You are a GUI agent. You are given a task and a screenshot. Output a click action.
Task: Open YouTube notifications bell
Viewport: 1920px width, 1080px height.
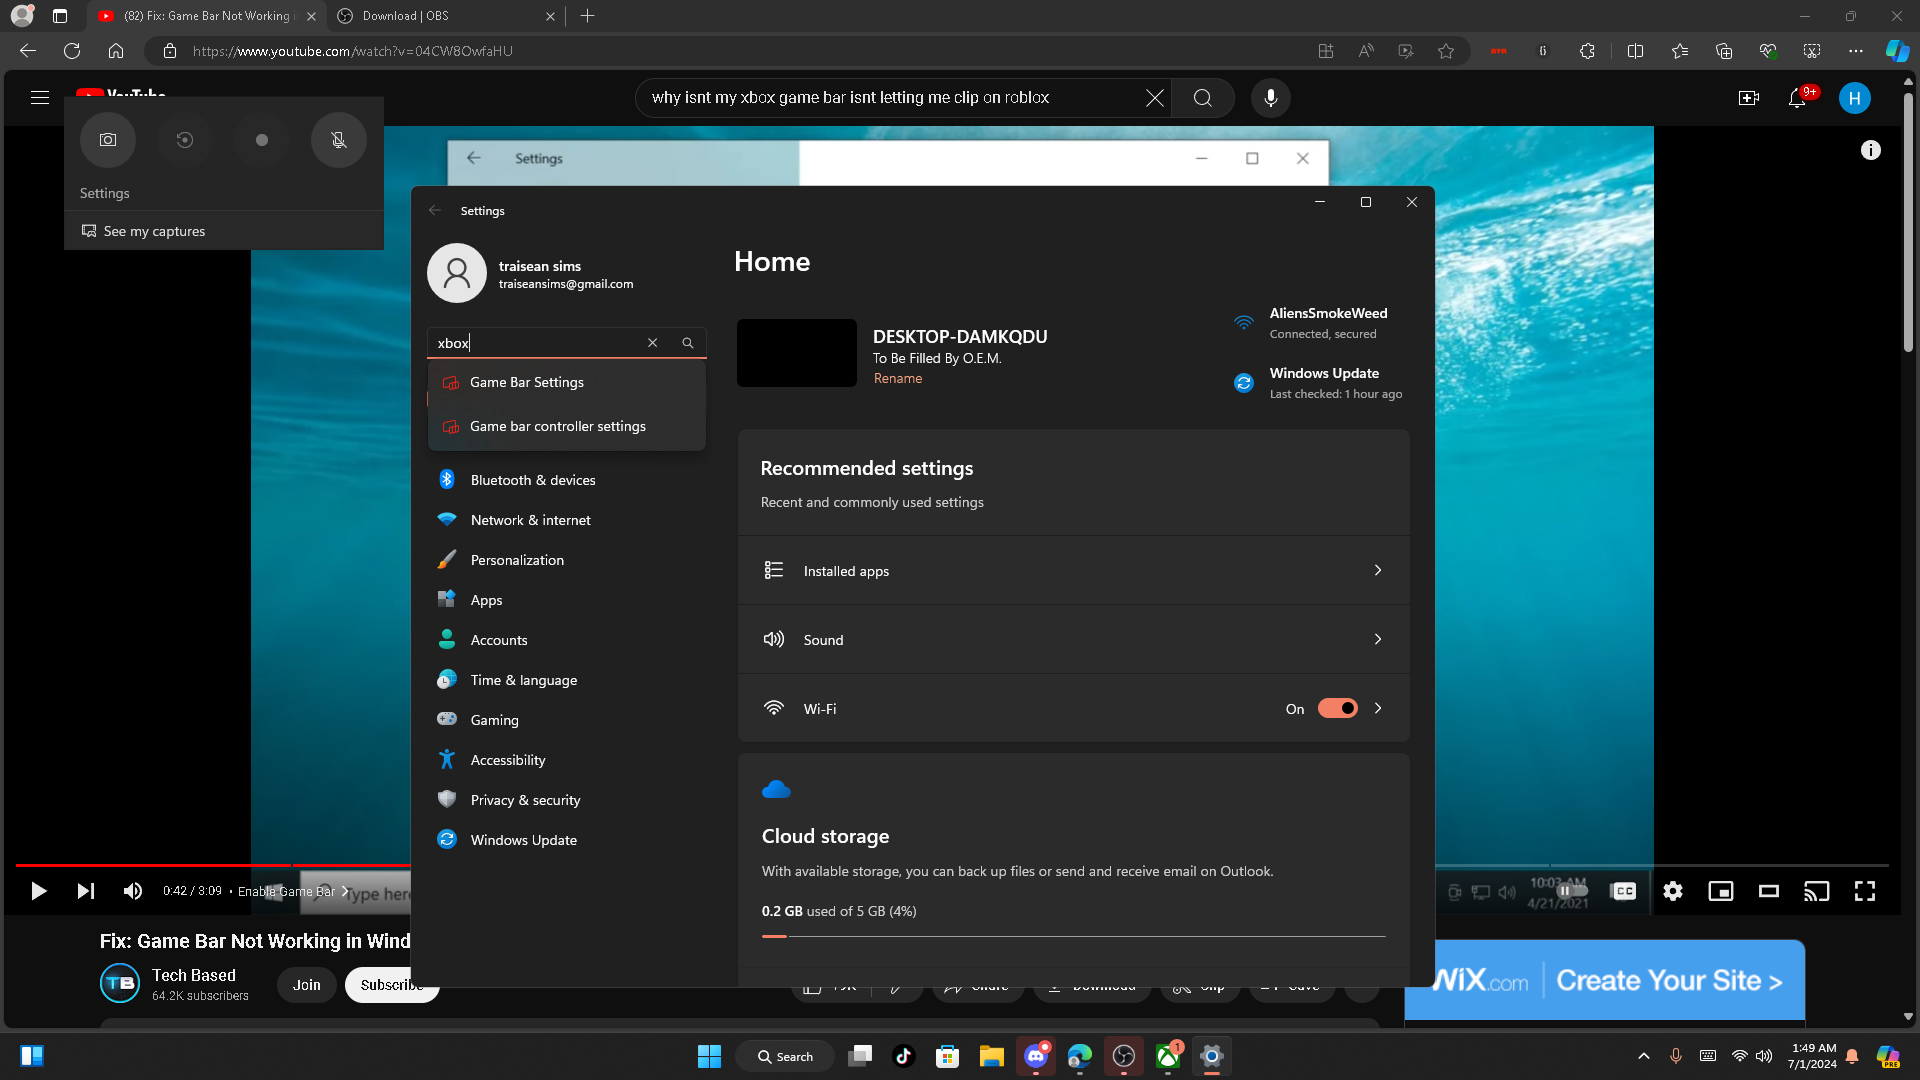(x=1797, y=98)
